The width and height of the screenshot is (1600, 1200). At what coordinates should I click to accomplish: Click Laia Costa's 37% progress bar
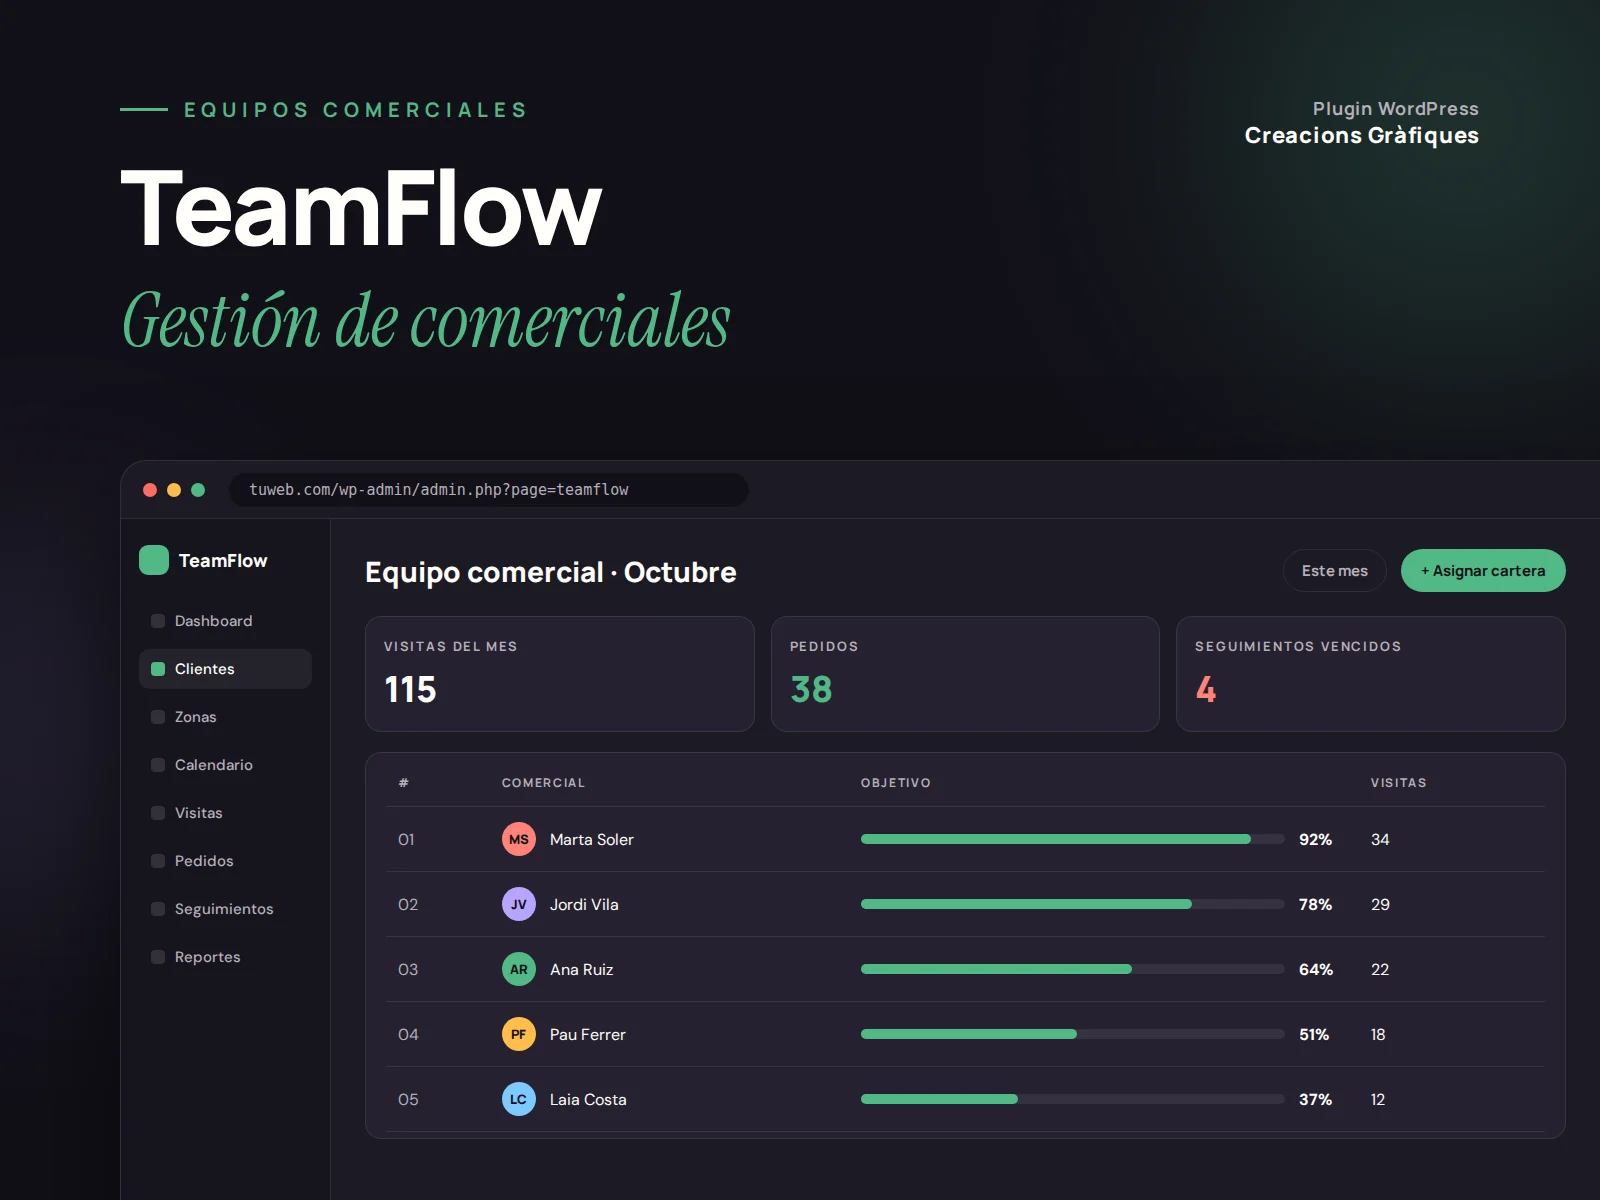pos(1072,1099)
